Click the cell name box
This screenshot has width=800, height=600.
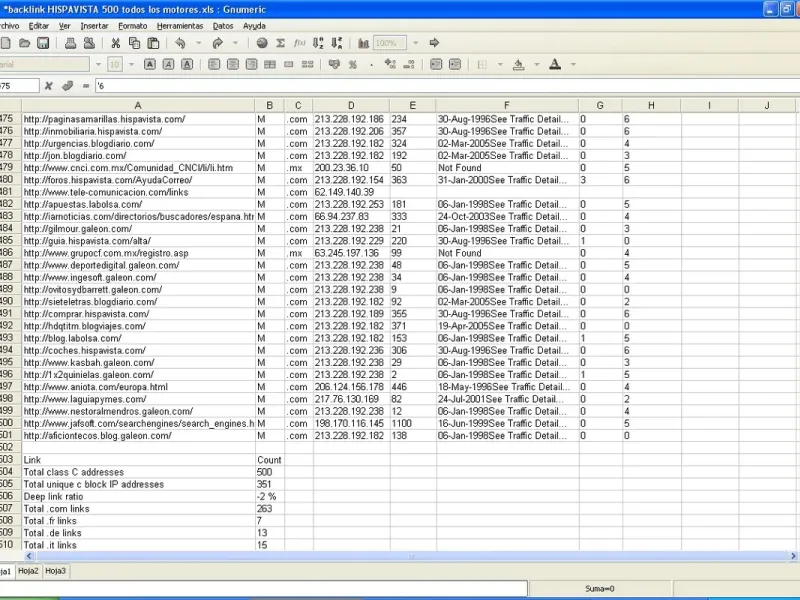pos(19,86)
